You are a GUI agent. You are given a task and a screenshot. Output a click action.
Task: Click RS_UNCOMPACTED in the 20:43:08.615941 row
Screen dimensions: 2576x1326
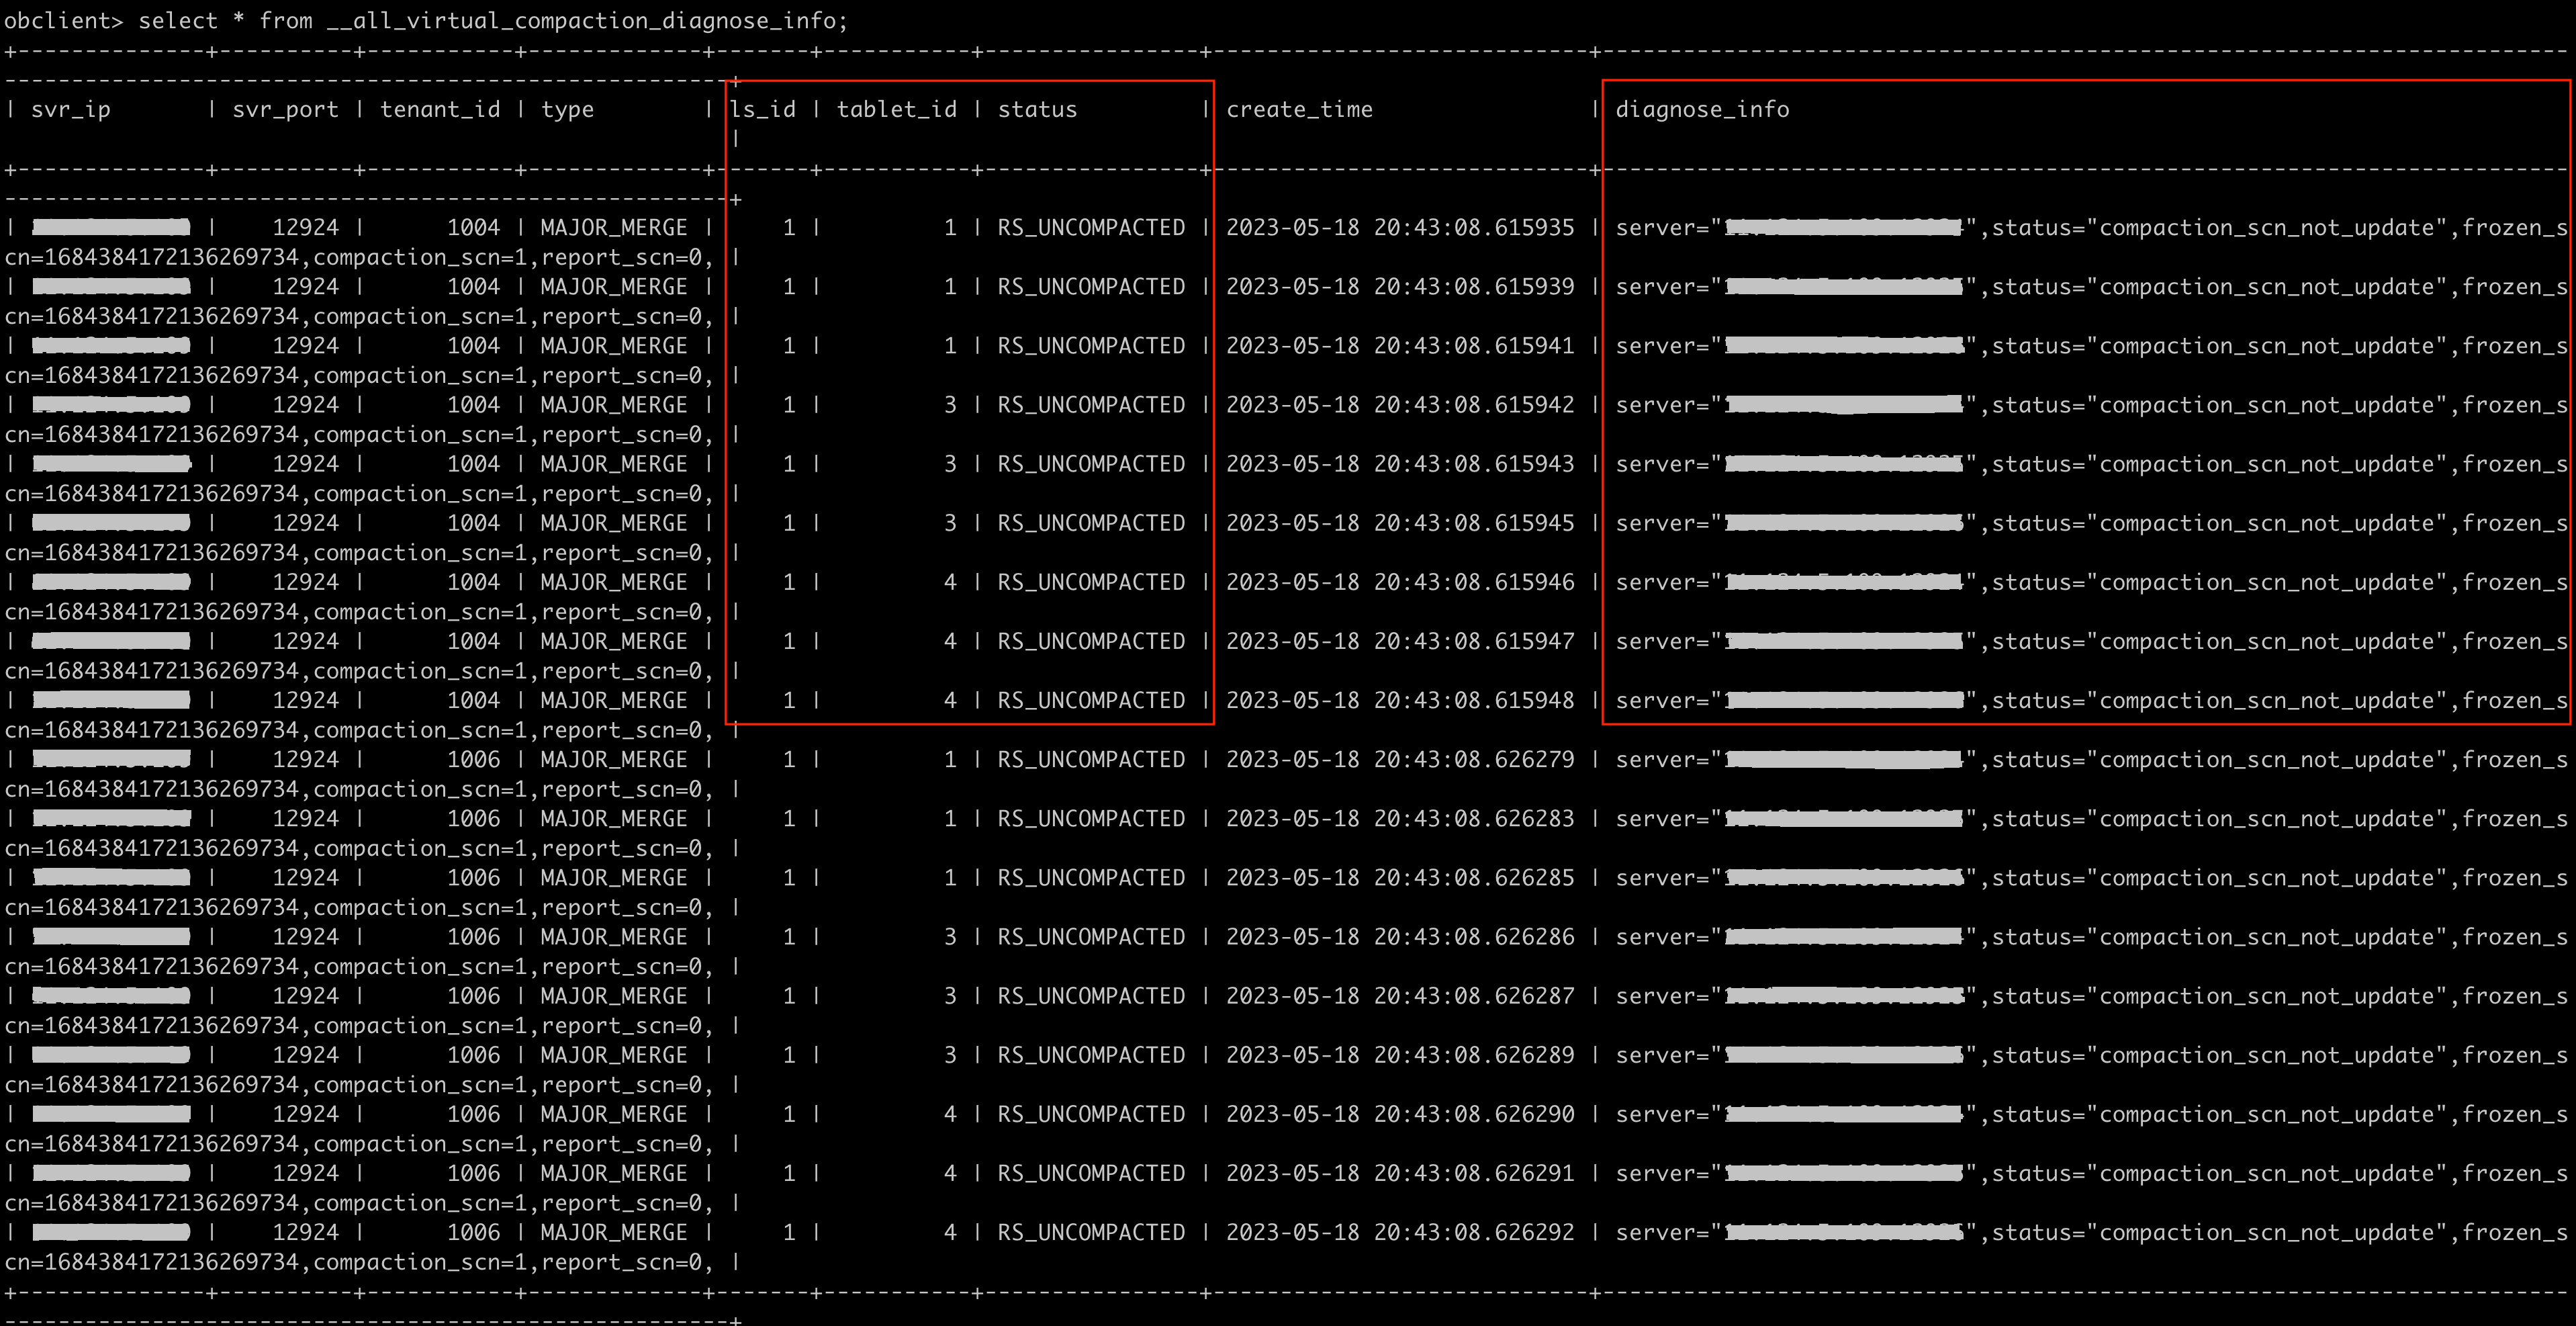1091,346
